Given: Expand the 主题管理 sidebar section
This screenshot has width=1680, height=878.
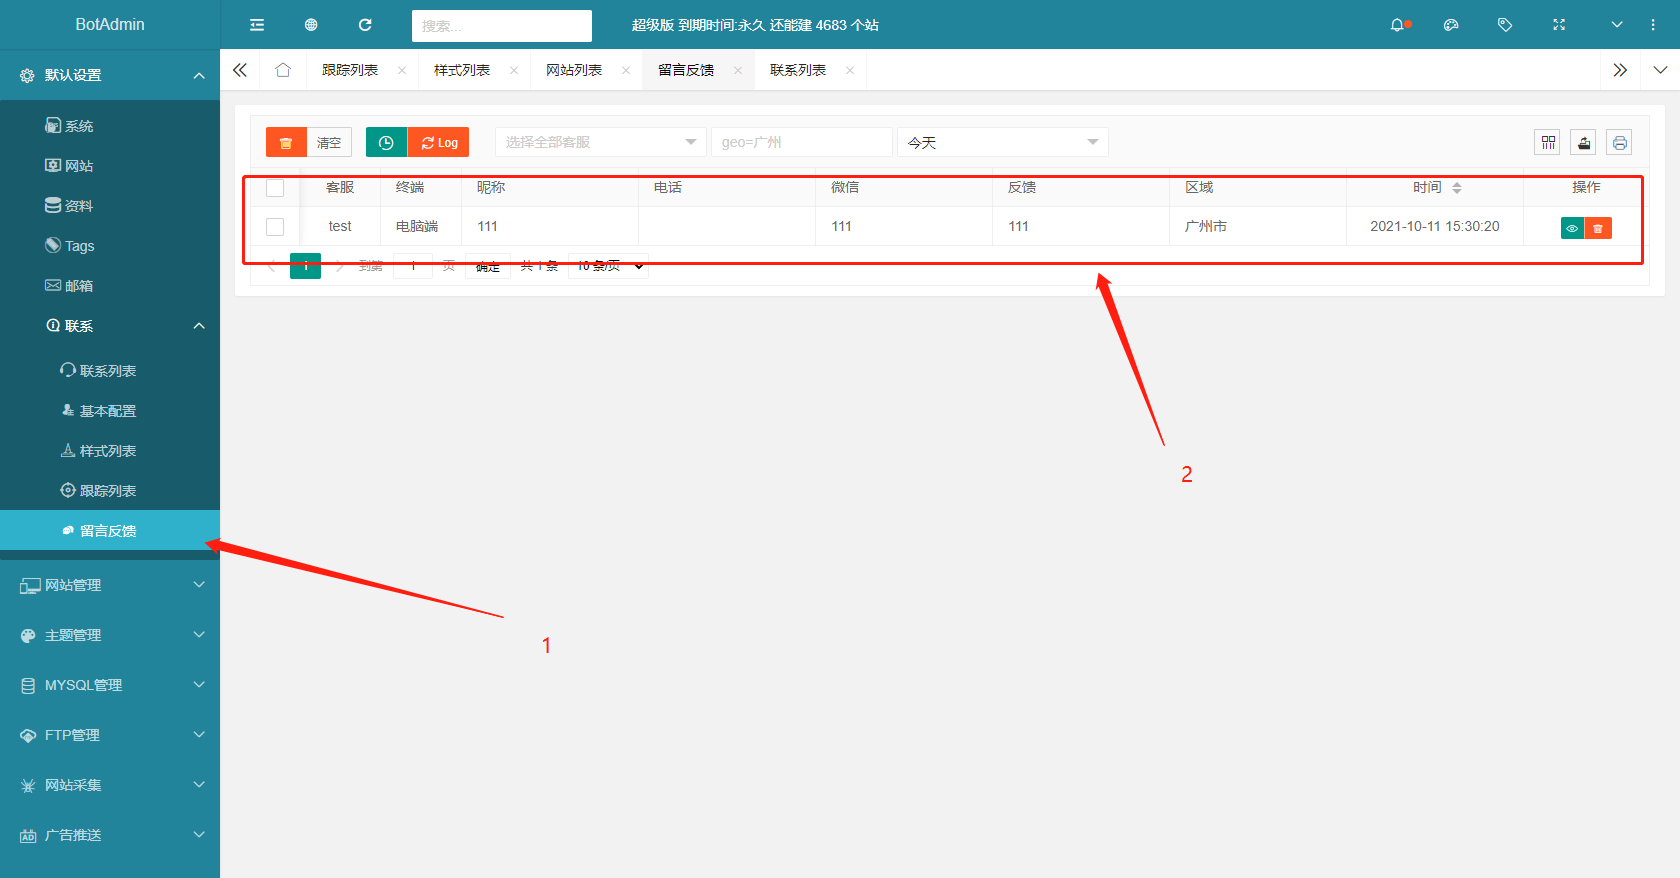Looking at the screenshot, I should point(110,635).
